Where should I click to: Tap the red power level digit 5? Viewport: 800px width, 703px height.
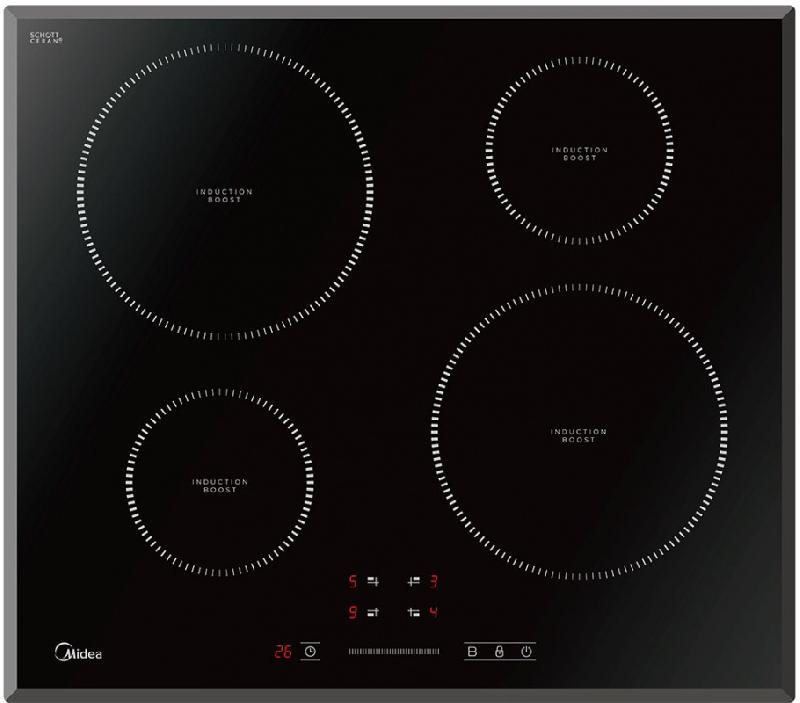click(x=353, y=581)
